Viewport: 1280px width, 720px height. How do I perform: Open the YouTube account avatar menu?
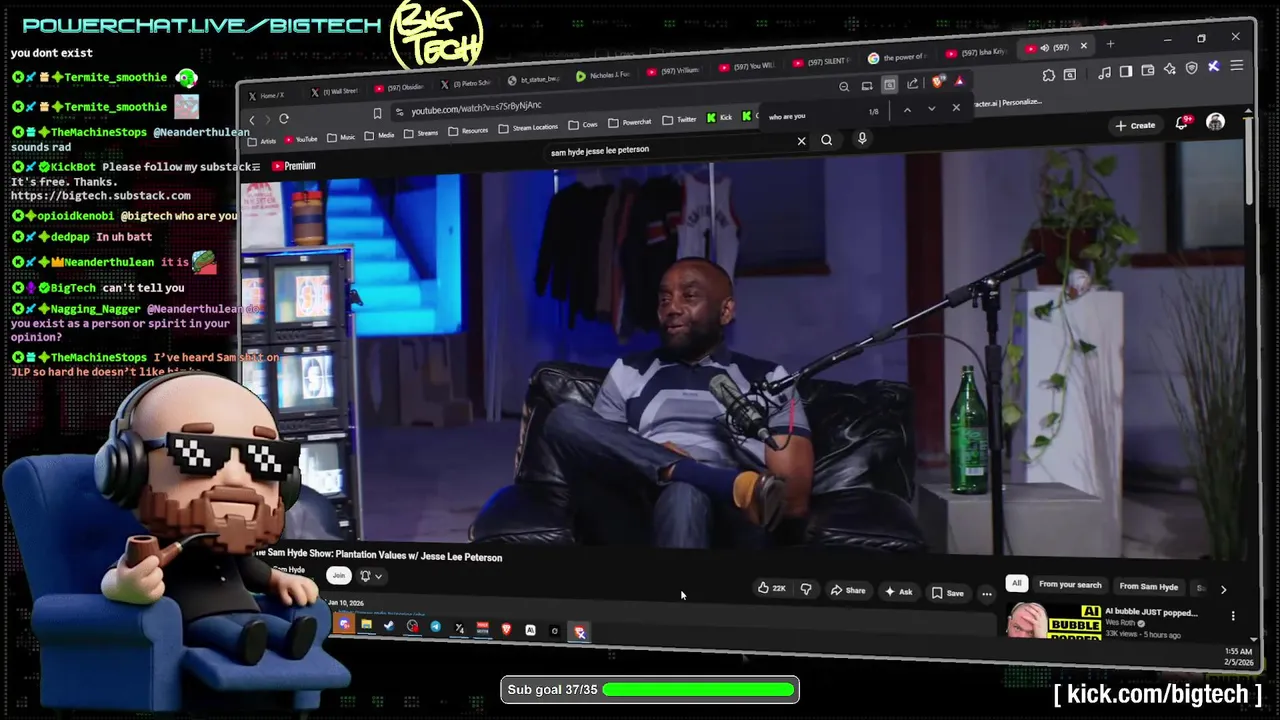[1215, 122]
